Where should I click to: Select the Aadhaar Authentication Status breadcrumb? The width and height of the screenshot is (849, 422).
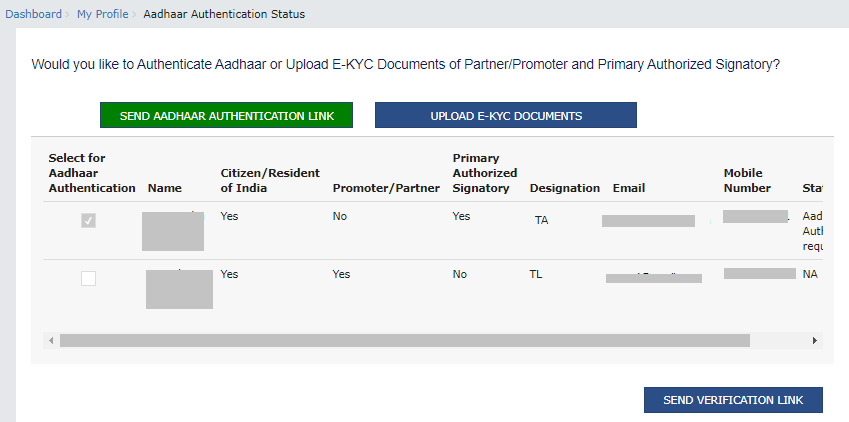tap(224, 14)
